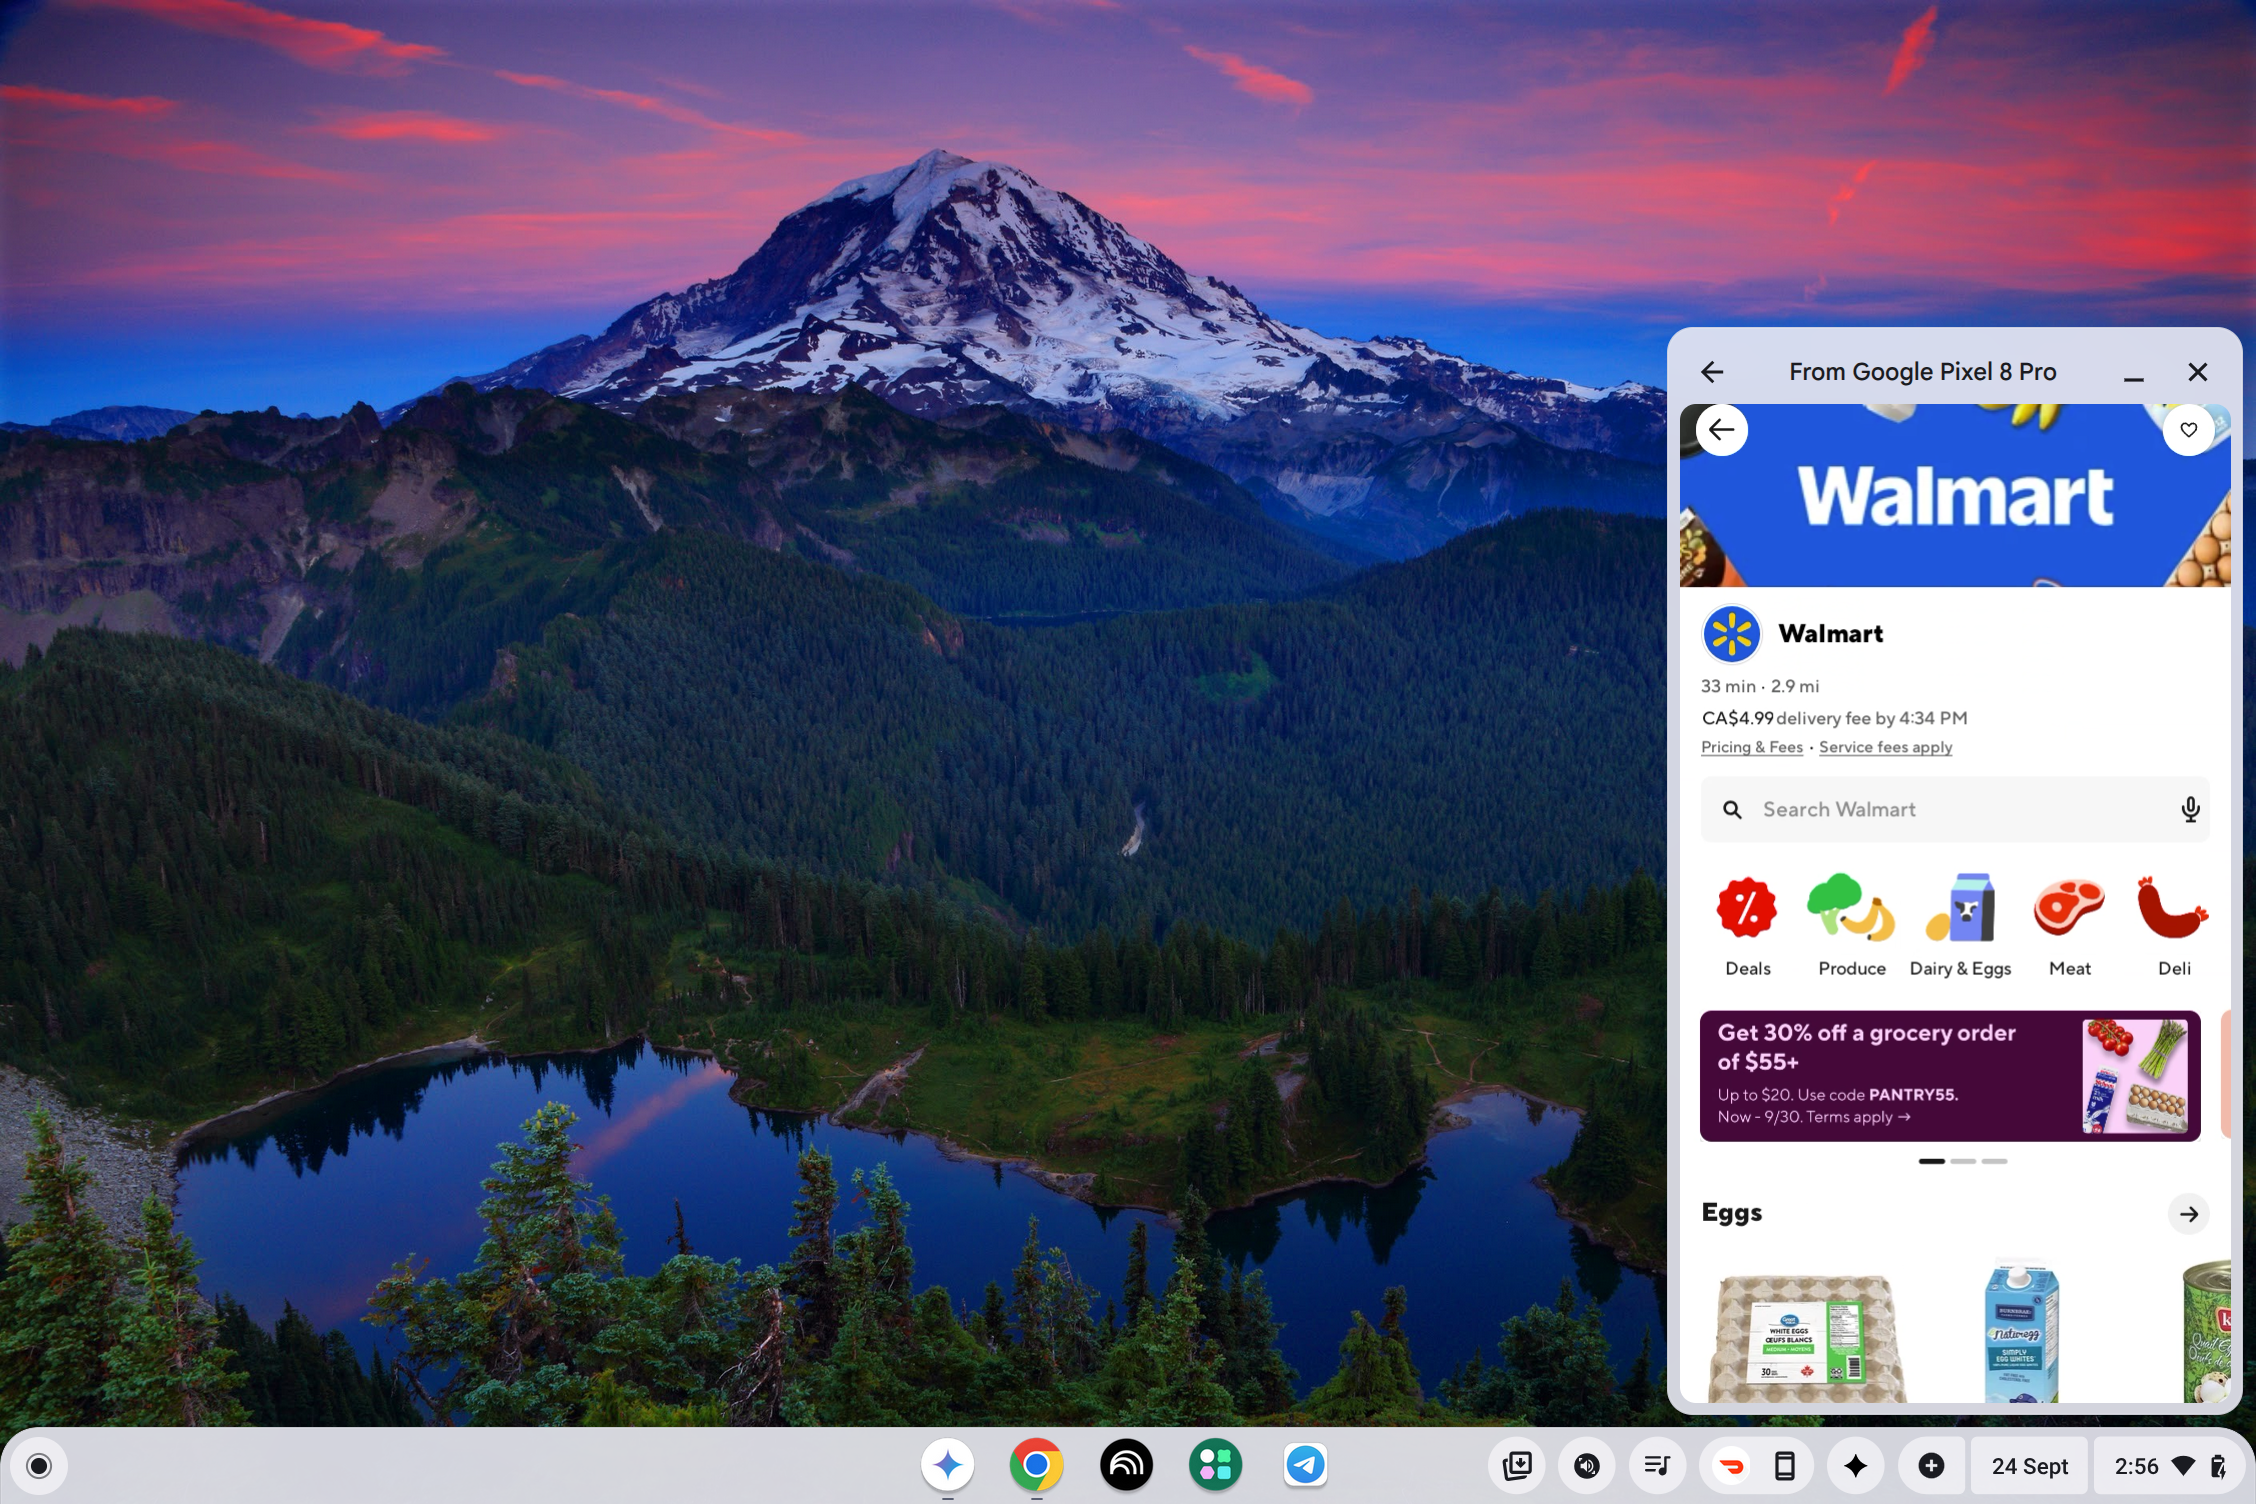Click the Walmart spark logo
This screenshot has height=1504, width=2256.
pos(1731,634)
